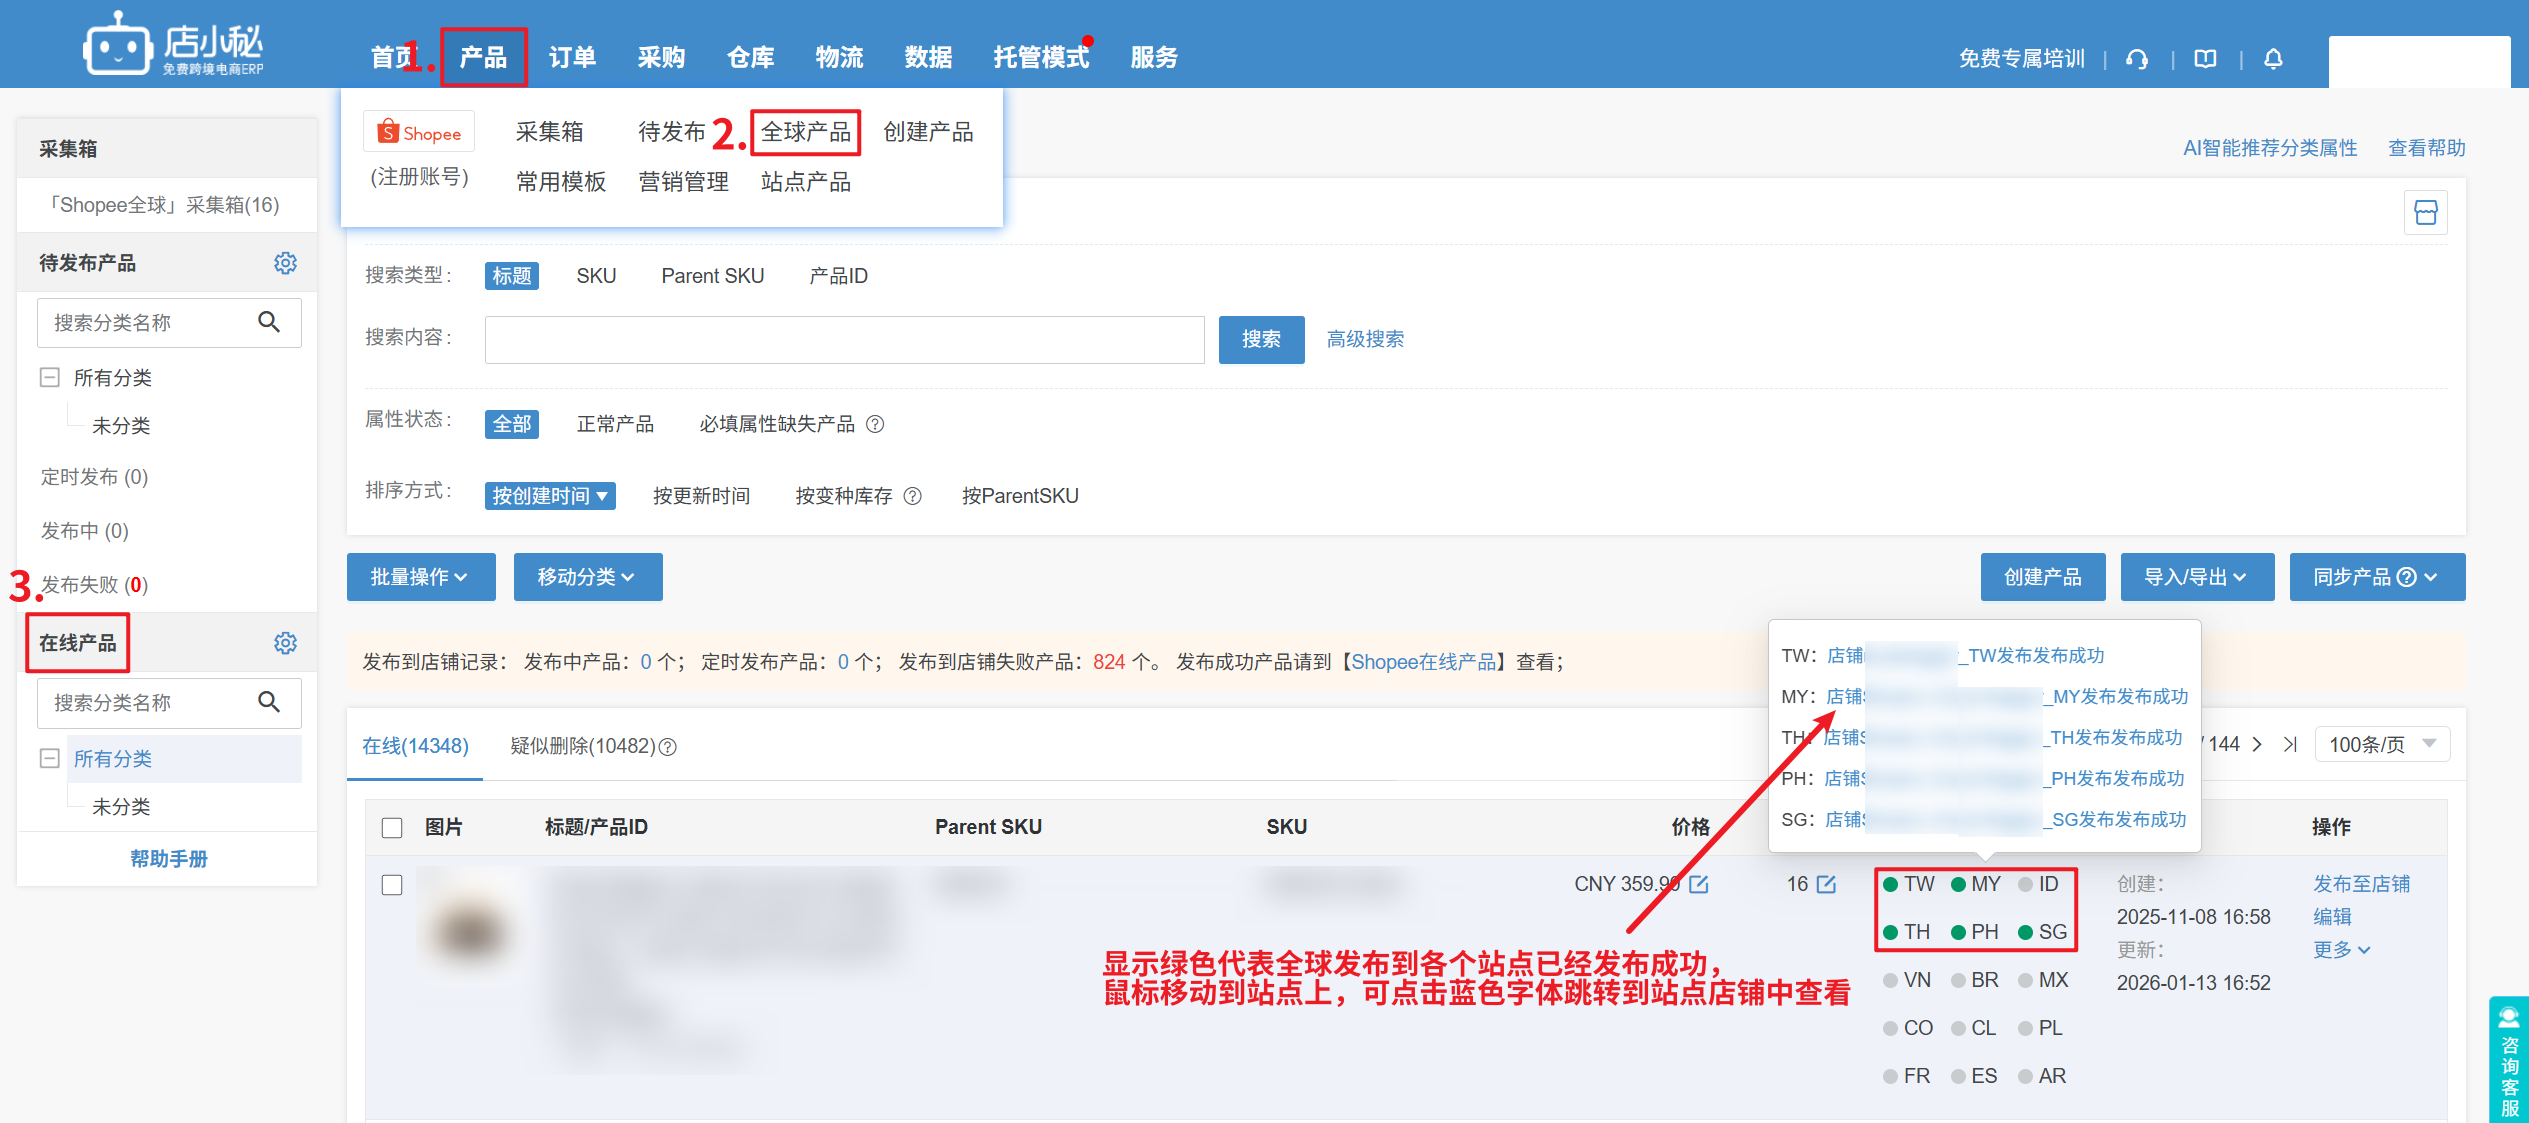2529x1123 pixels.
Task: Open the 批量操作 dropdown
Action: [x=420, y=577]
